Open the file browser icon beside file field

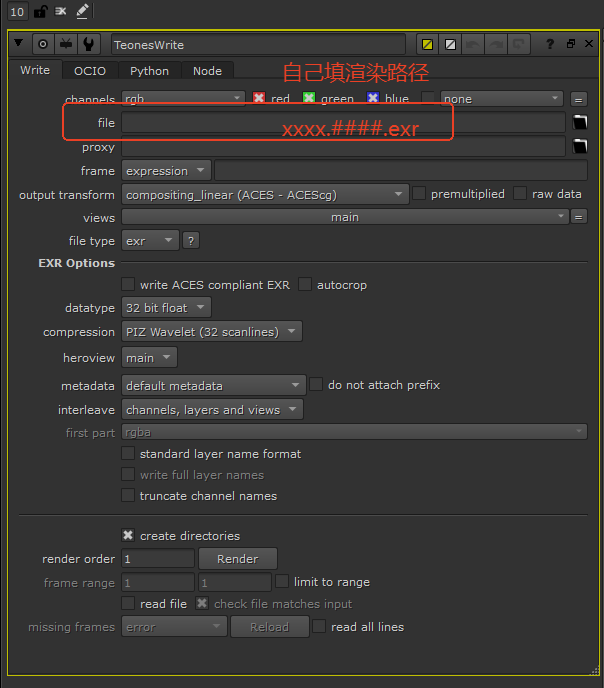(x=579, y=122)
